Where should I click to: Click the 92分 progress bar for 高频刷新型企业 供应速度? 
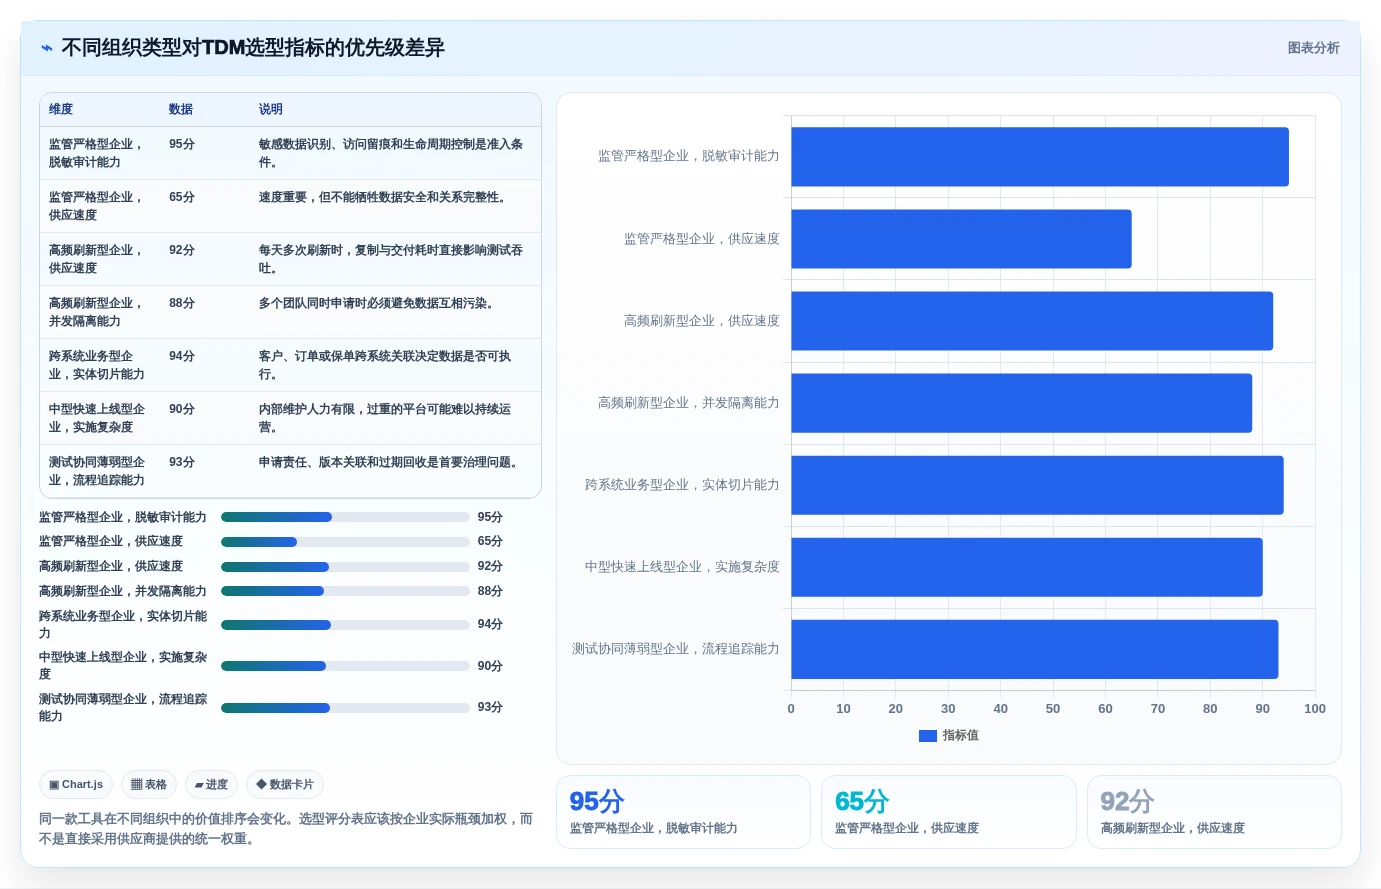(x=345, y=567)
